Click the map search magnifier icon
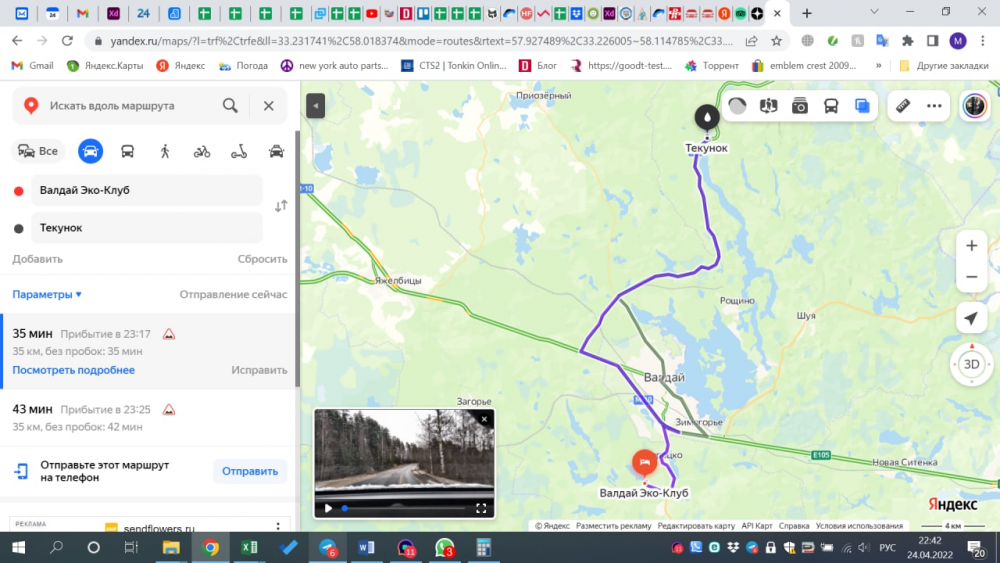 coord(230,106)
